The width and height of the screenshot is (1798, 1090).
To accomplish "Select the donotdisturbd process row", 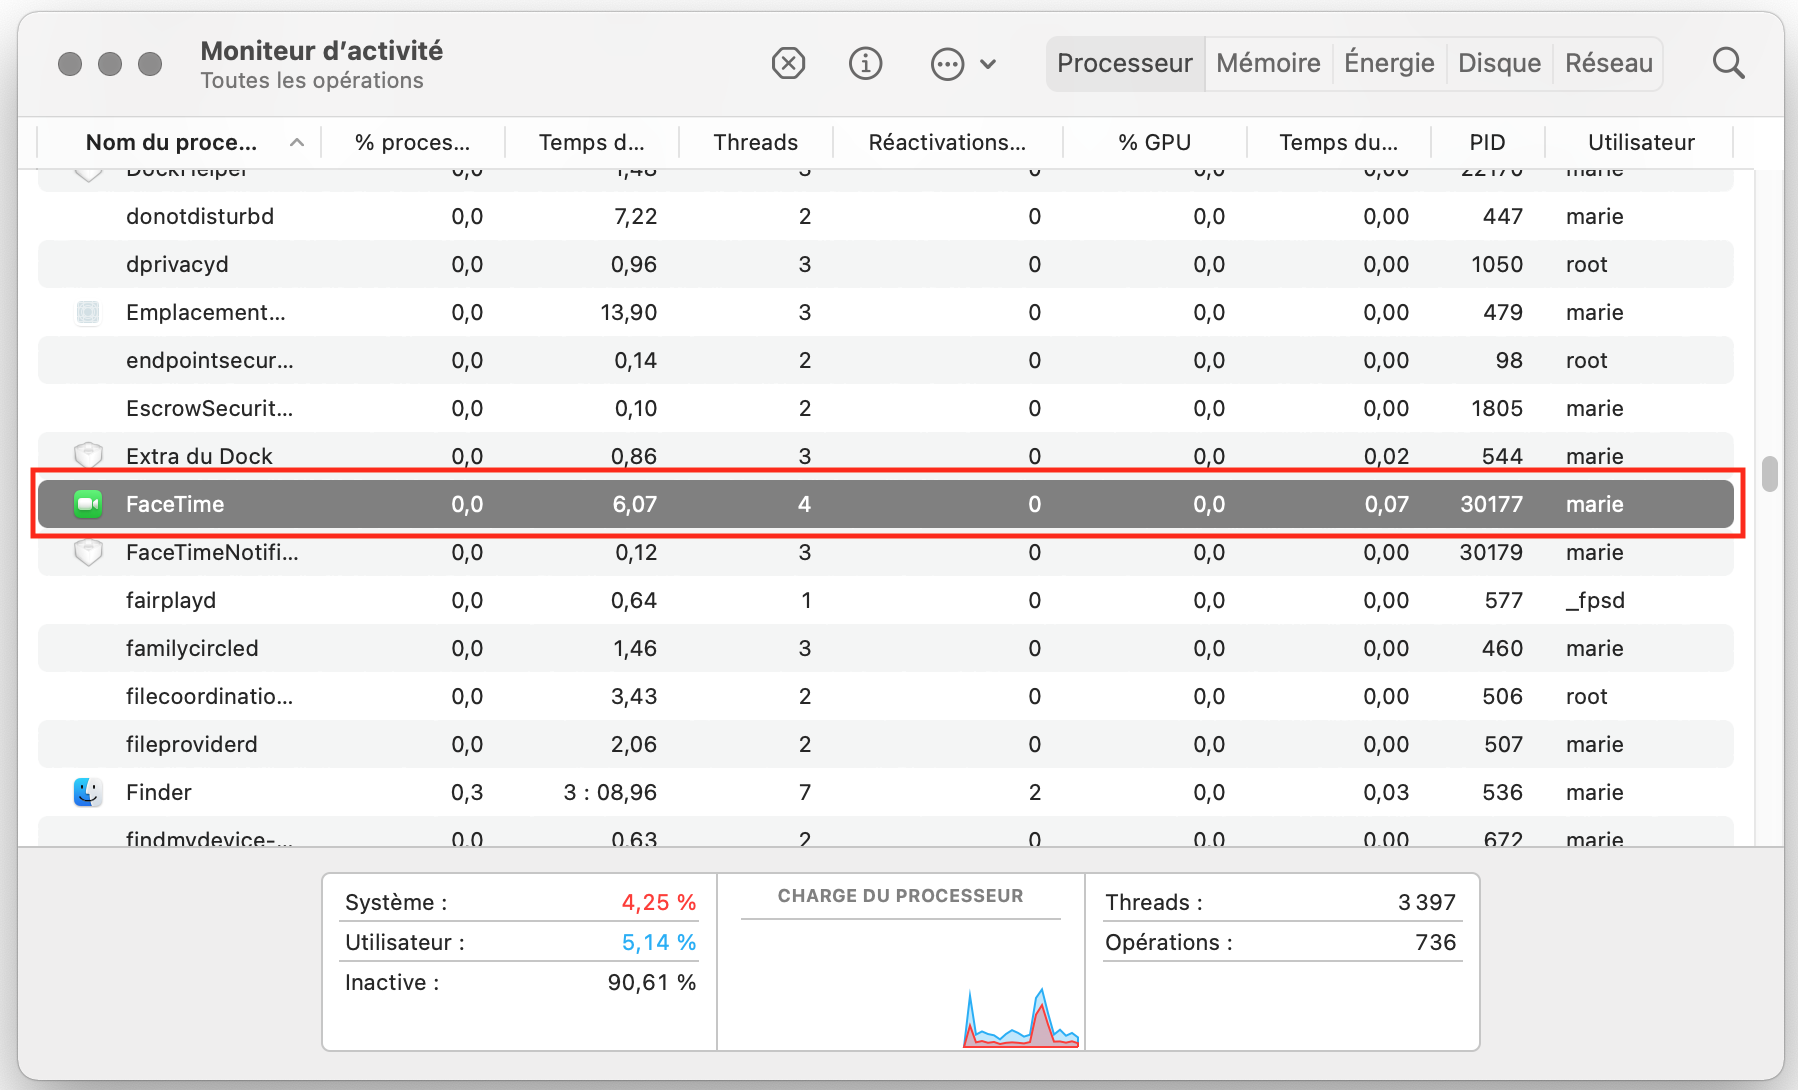I will 886,216.
